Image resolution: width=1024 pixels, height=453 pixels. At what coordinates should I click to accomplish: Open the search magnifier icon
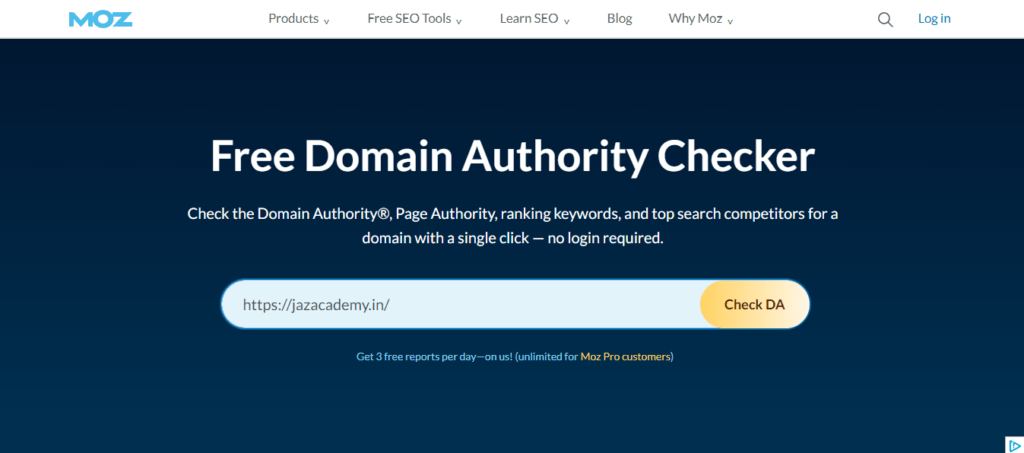click(x=885, y=19)
